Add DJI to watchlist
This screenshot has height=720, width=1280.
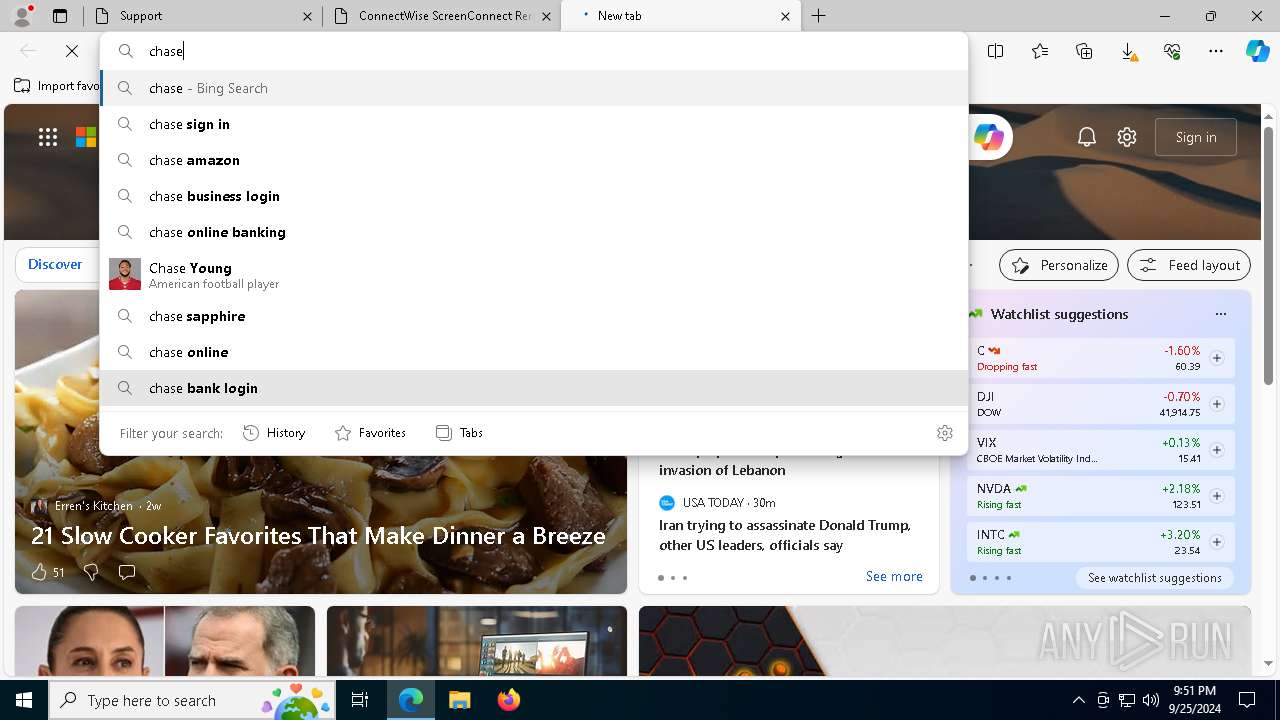[x=1217, y=404]
